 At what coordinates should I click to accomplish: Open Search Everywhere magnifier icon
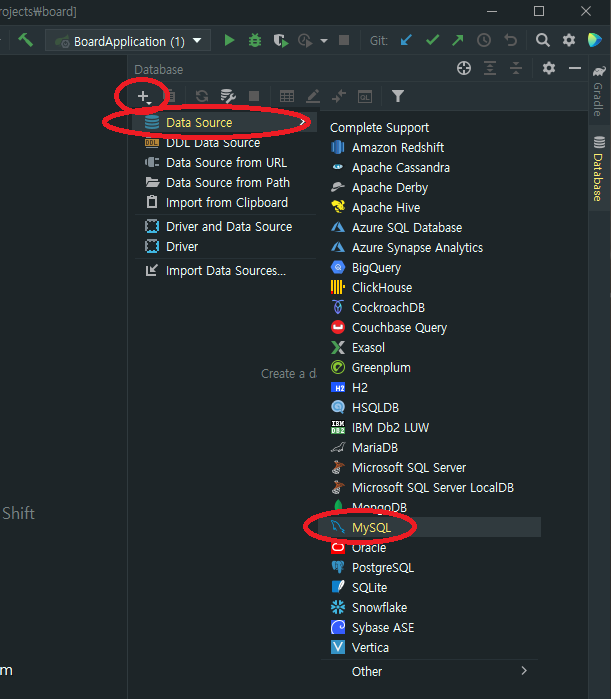click(542, 41)
